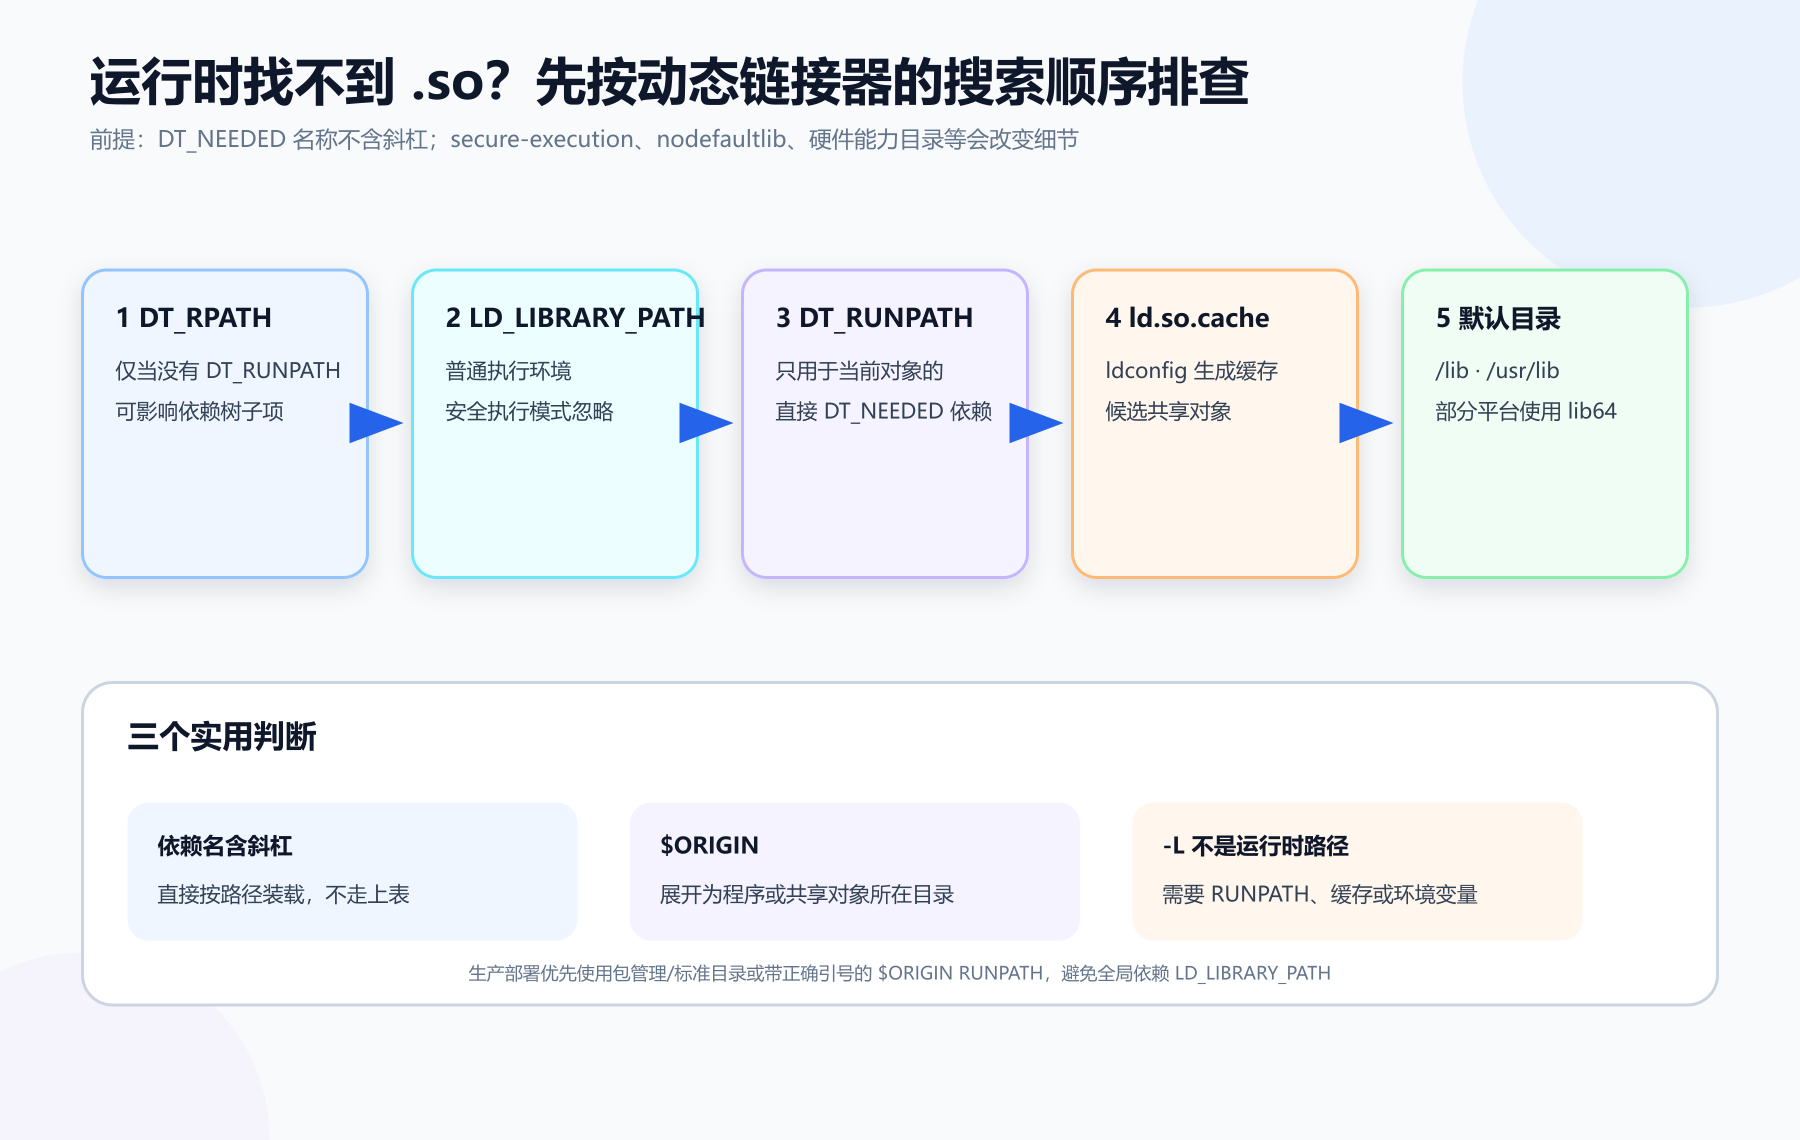Click the text '直接按路径装载，不走上表'
The height and width of the screenshot is (1140, 1800).
coord(283,895)
